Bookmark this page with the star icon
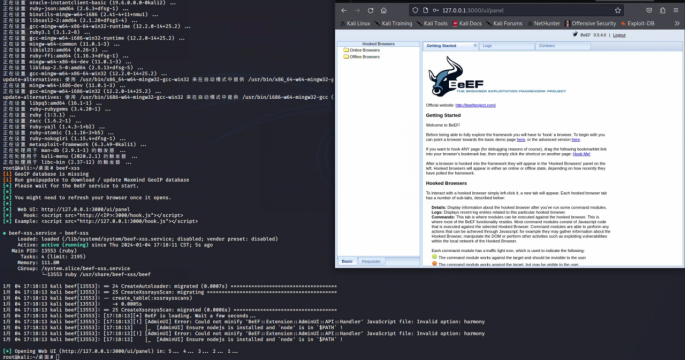The height and width of the screenshot is (361, 686). point(618,11)
